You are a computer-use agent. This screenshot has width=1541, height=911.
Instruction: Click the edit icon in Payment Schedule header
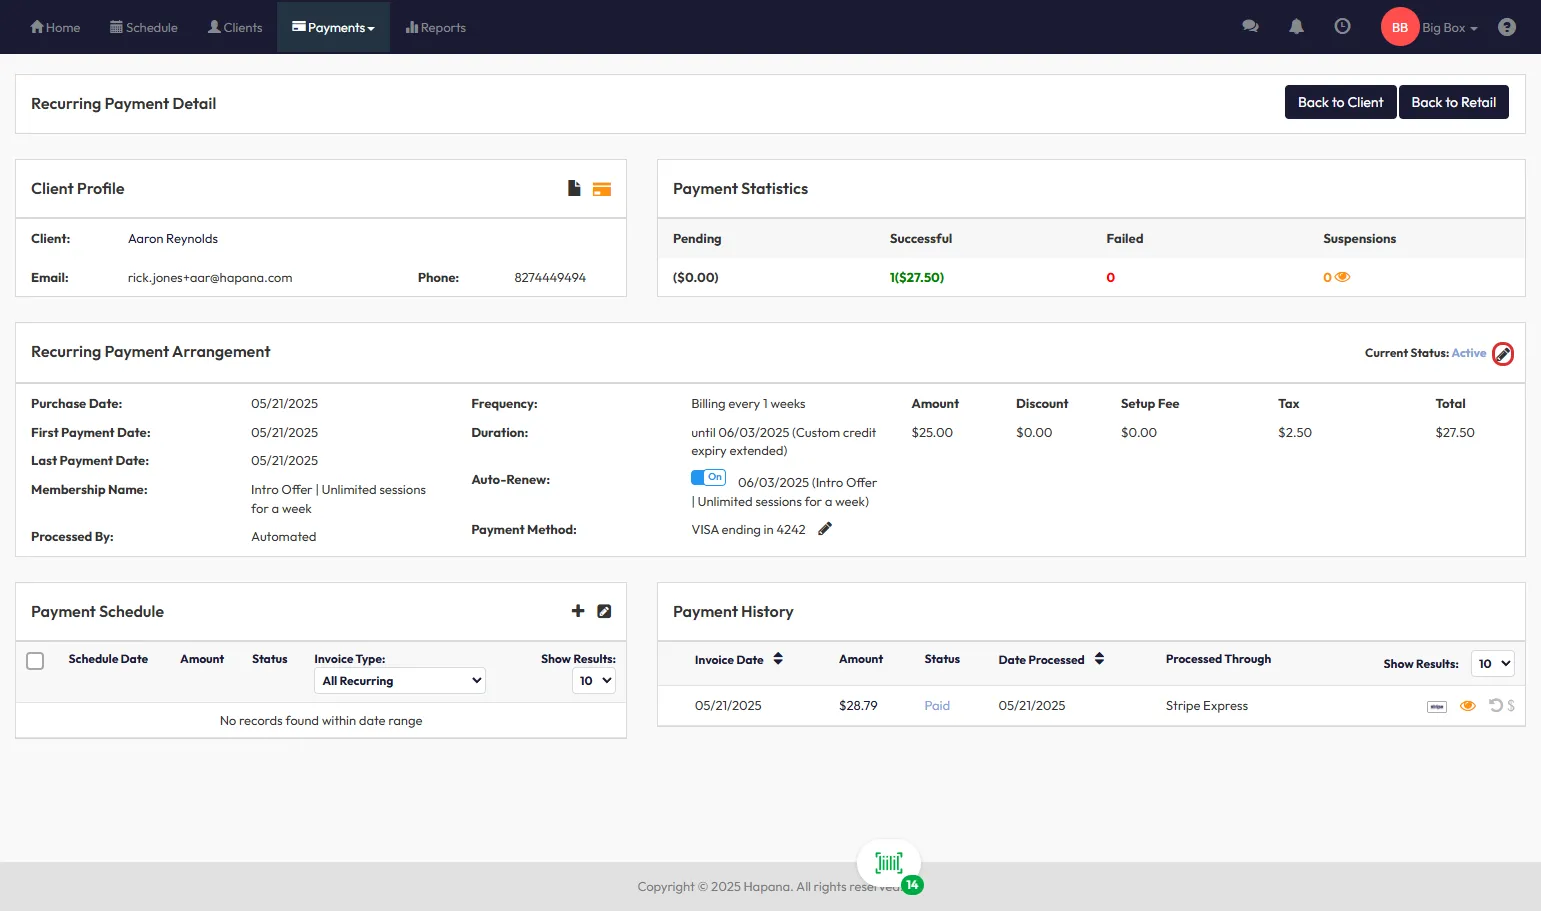[604, 611]
